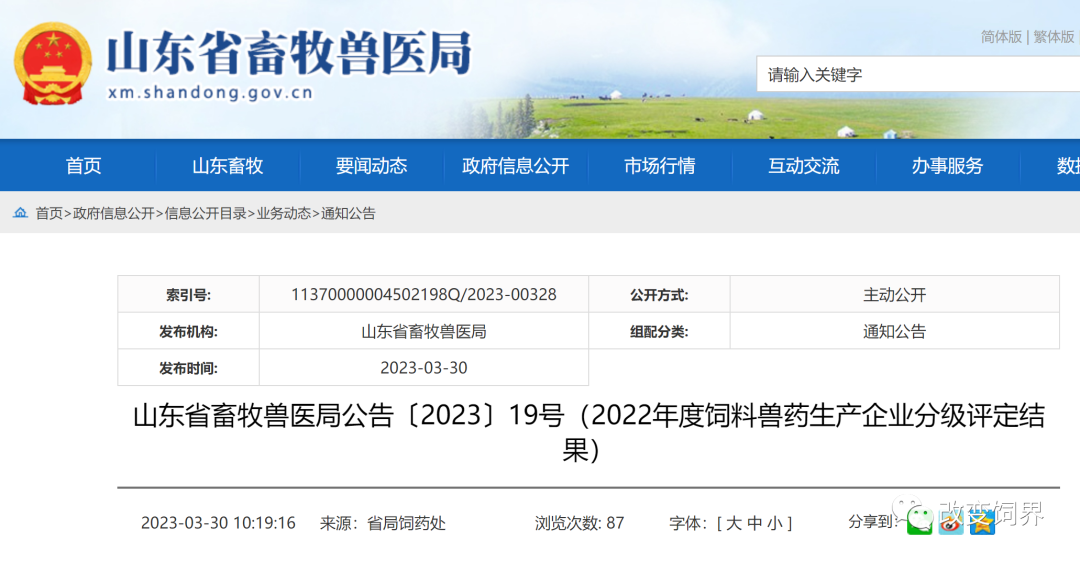This screenshot has height=561, width=1080.
Task: Open the 办事服务 menu item
Action: point(947,166)
